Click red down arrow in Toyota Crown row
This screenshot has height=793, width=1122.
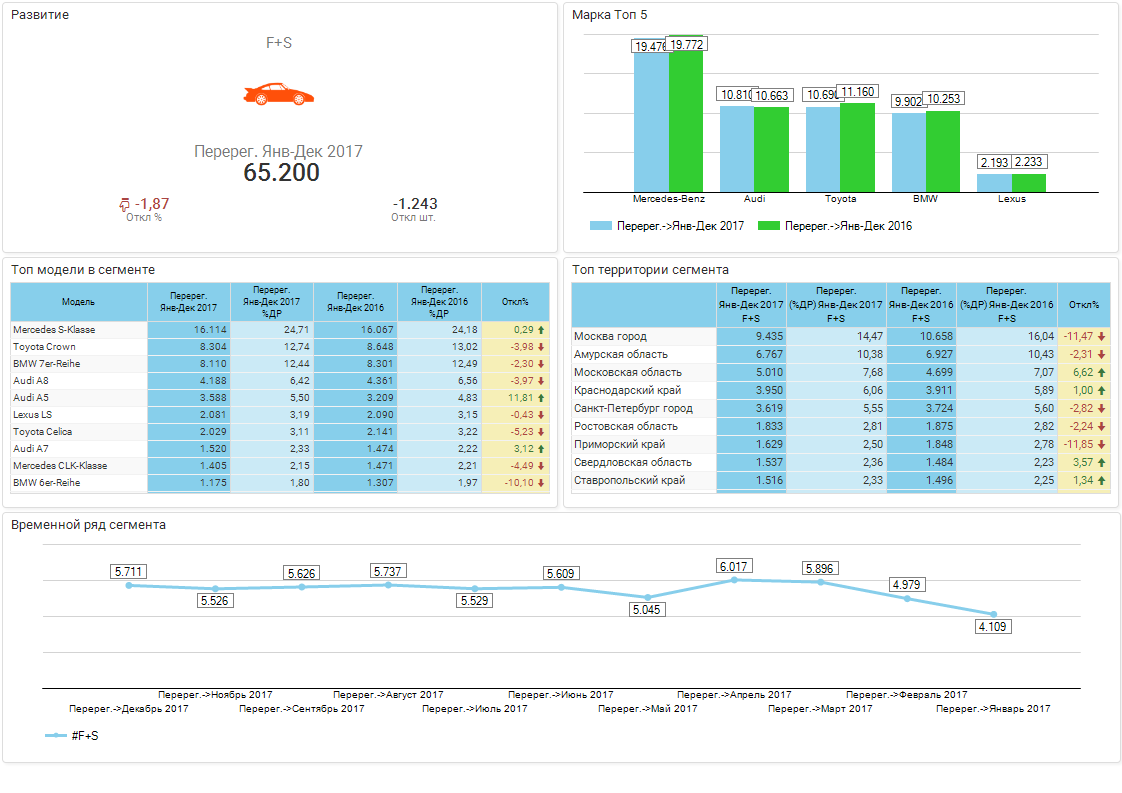click(x=541, y=347)
